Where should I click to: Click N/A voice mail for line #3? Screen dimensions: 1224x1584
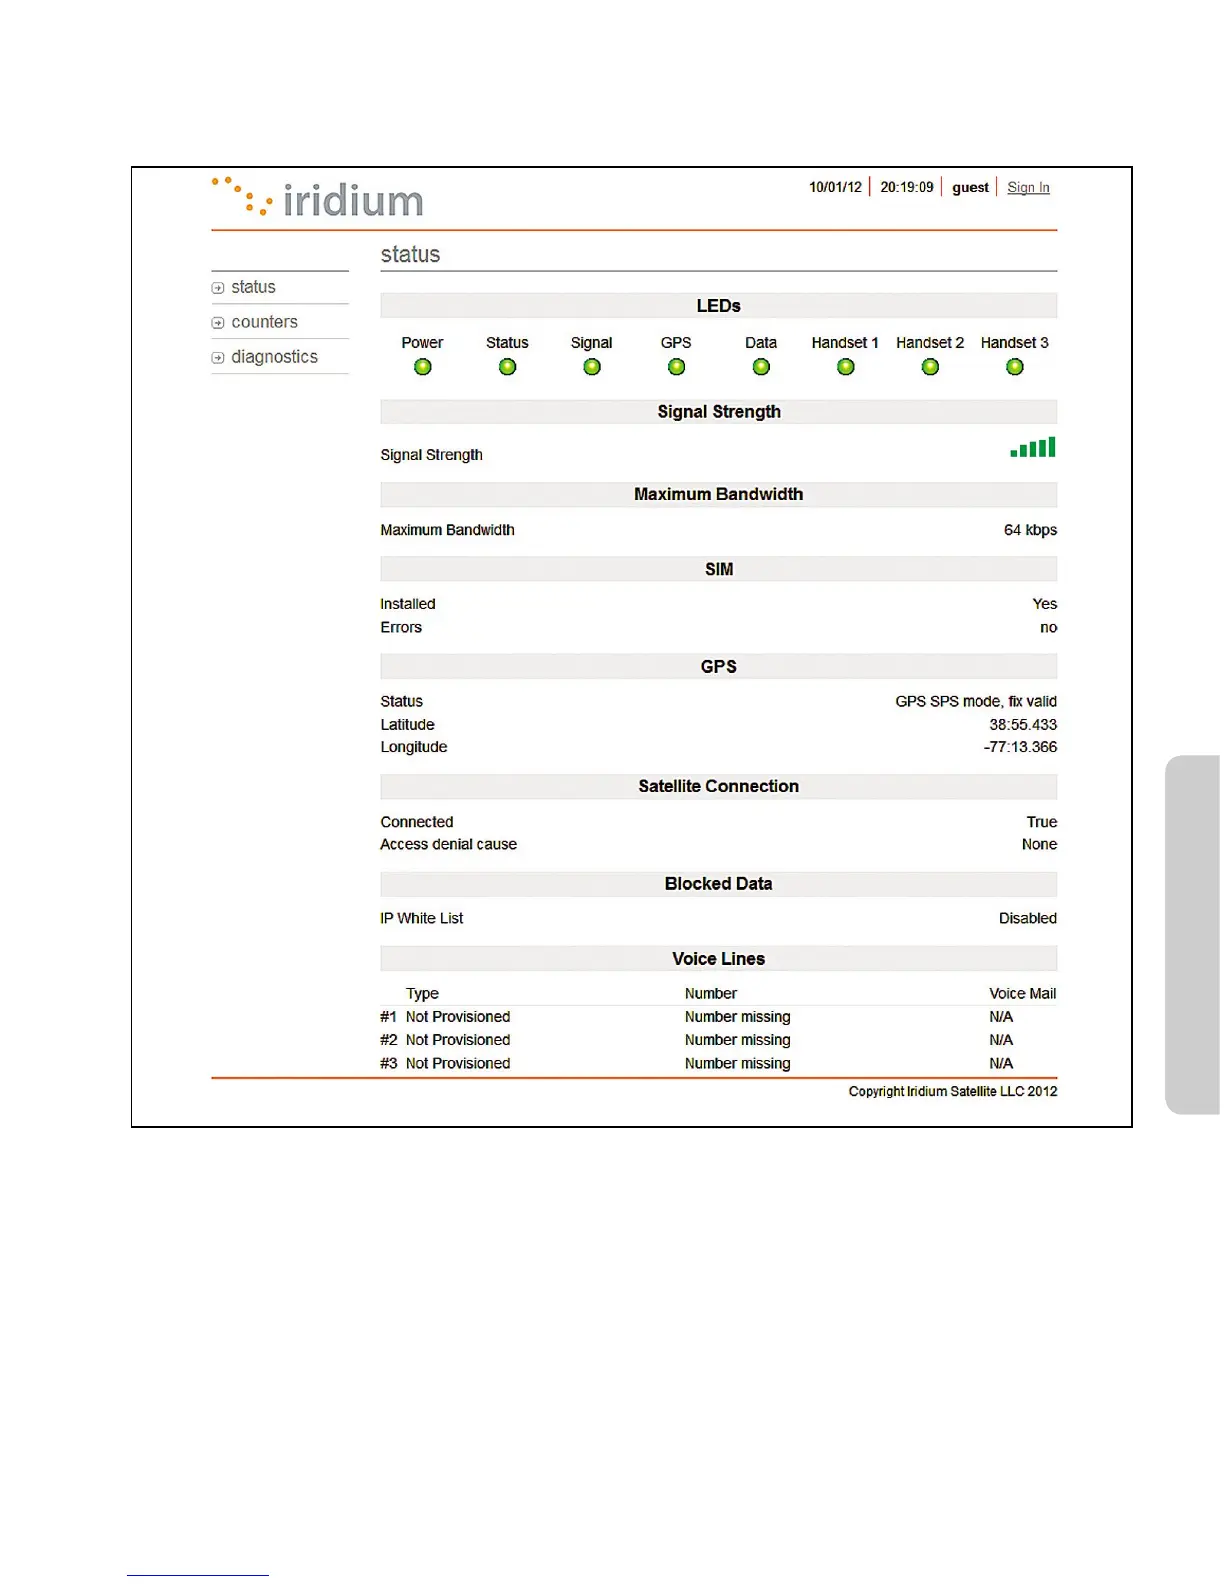1001,1064
